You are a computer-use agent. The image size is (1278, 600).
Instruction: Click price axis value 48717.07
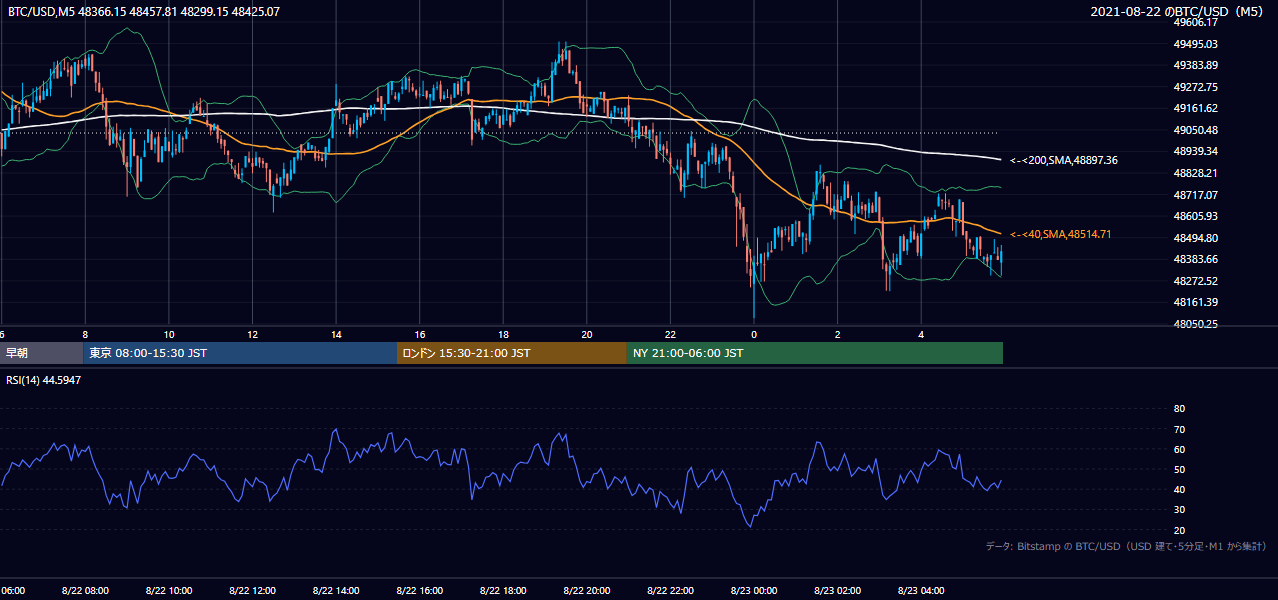(x=1196, y=195)
